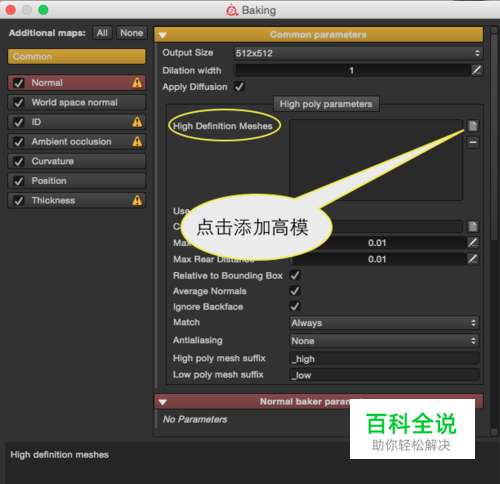Toggle Ignore Backface checkbox
The image size is (500, 484).
295,306
